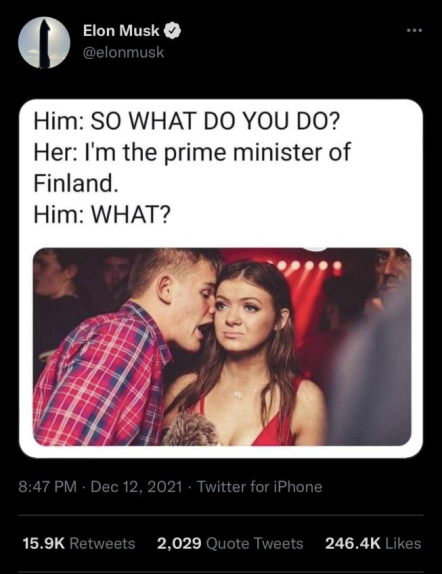Click the man in the plaid shirt

(121, 351)
